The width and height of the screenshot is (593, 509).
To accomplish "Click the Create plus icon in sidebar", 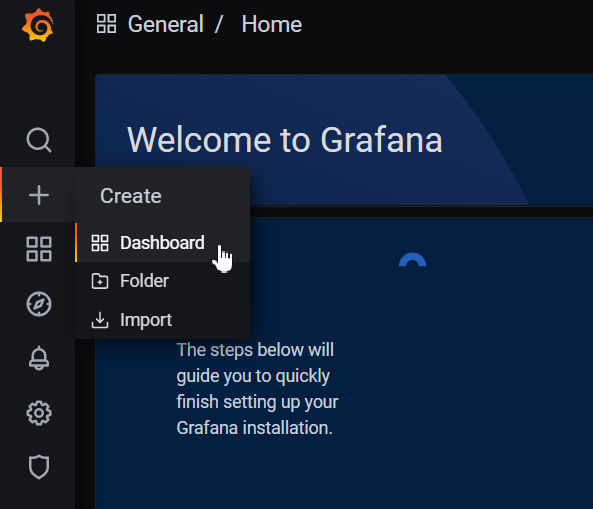I will pos(39,195).
